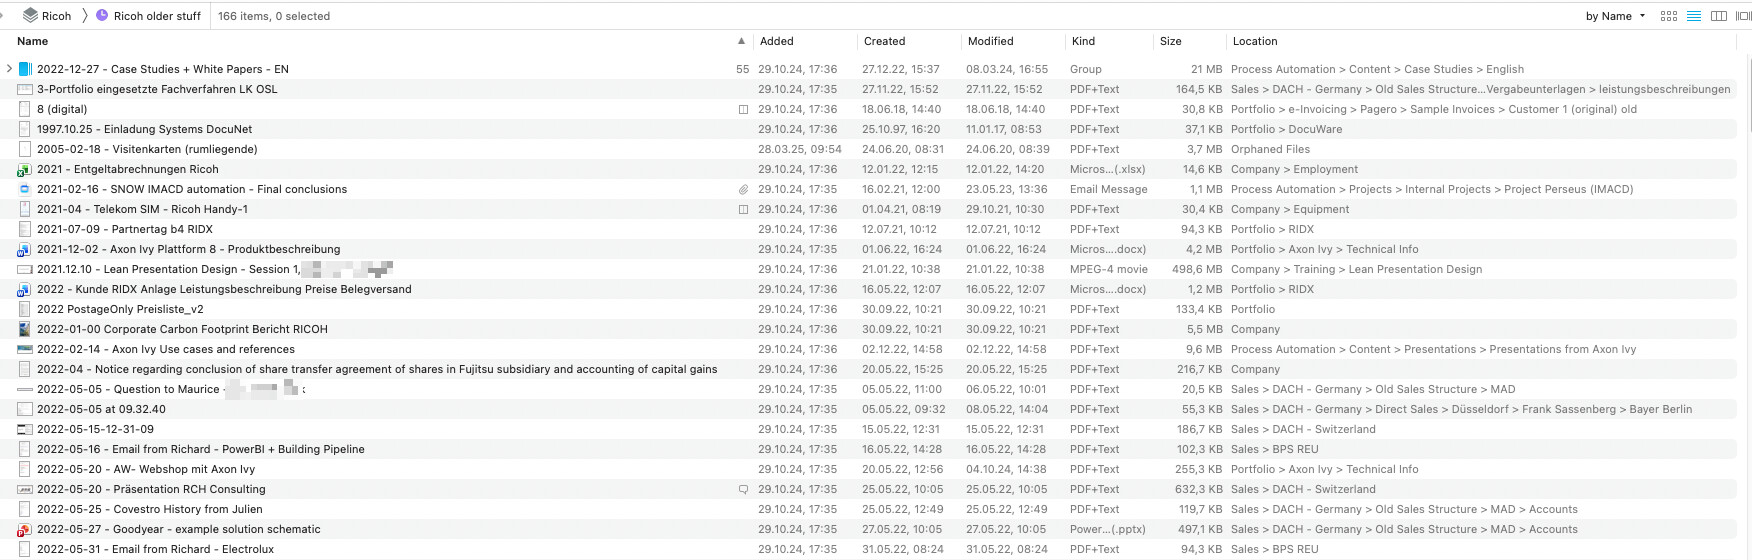
Task: Switch to column view layout
Action: click(x=1719, y=16)
